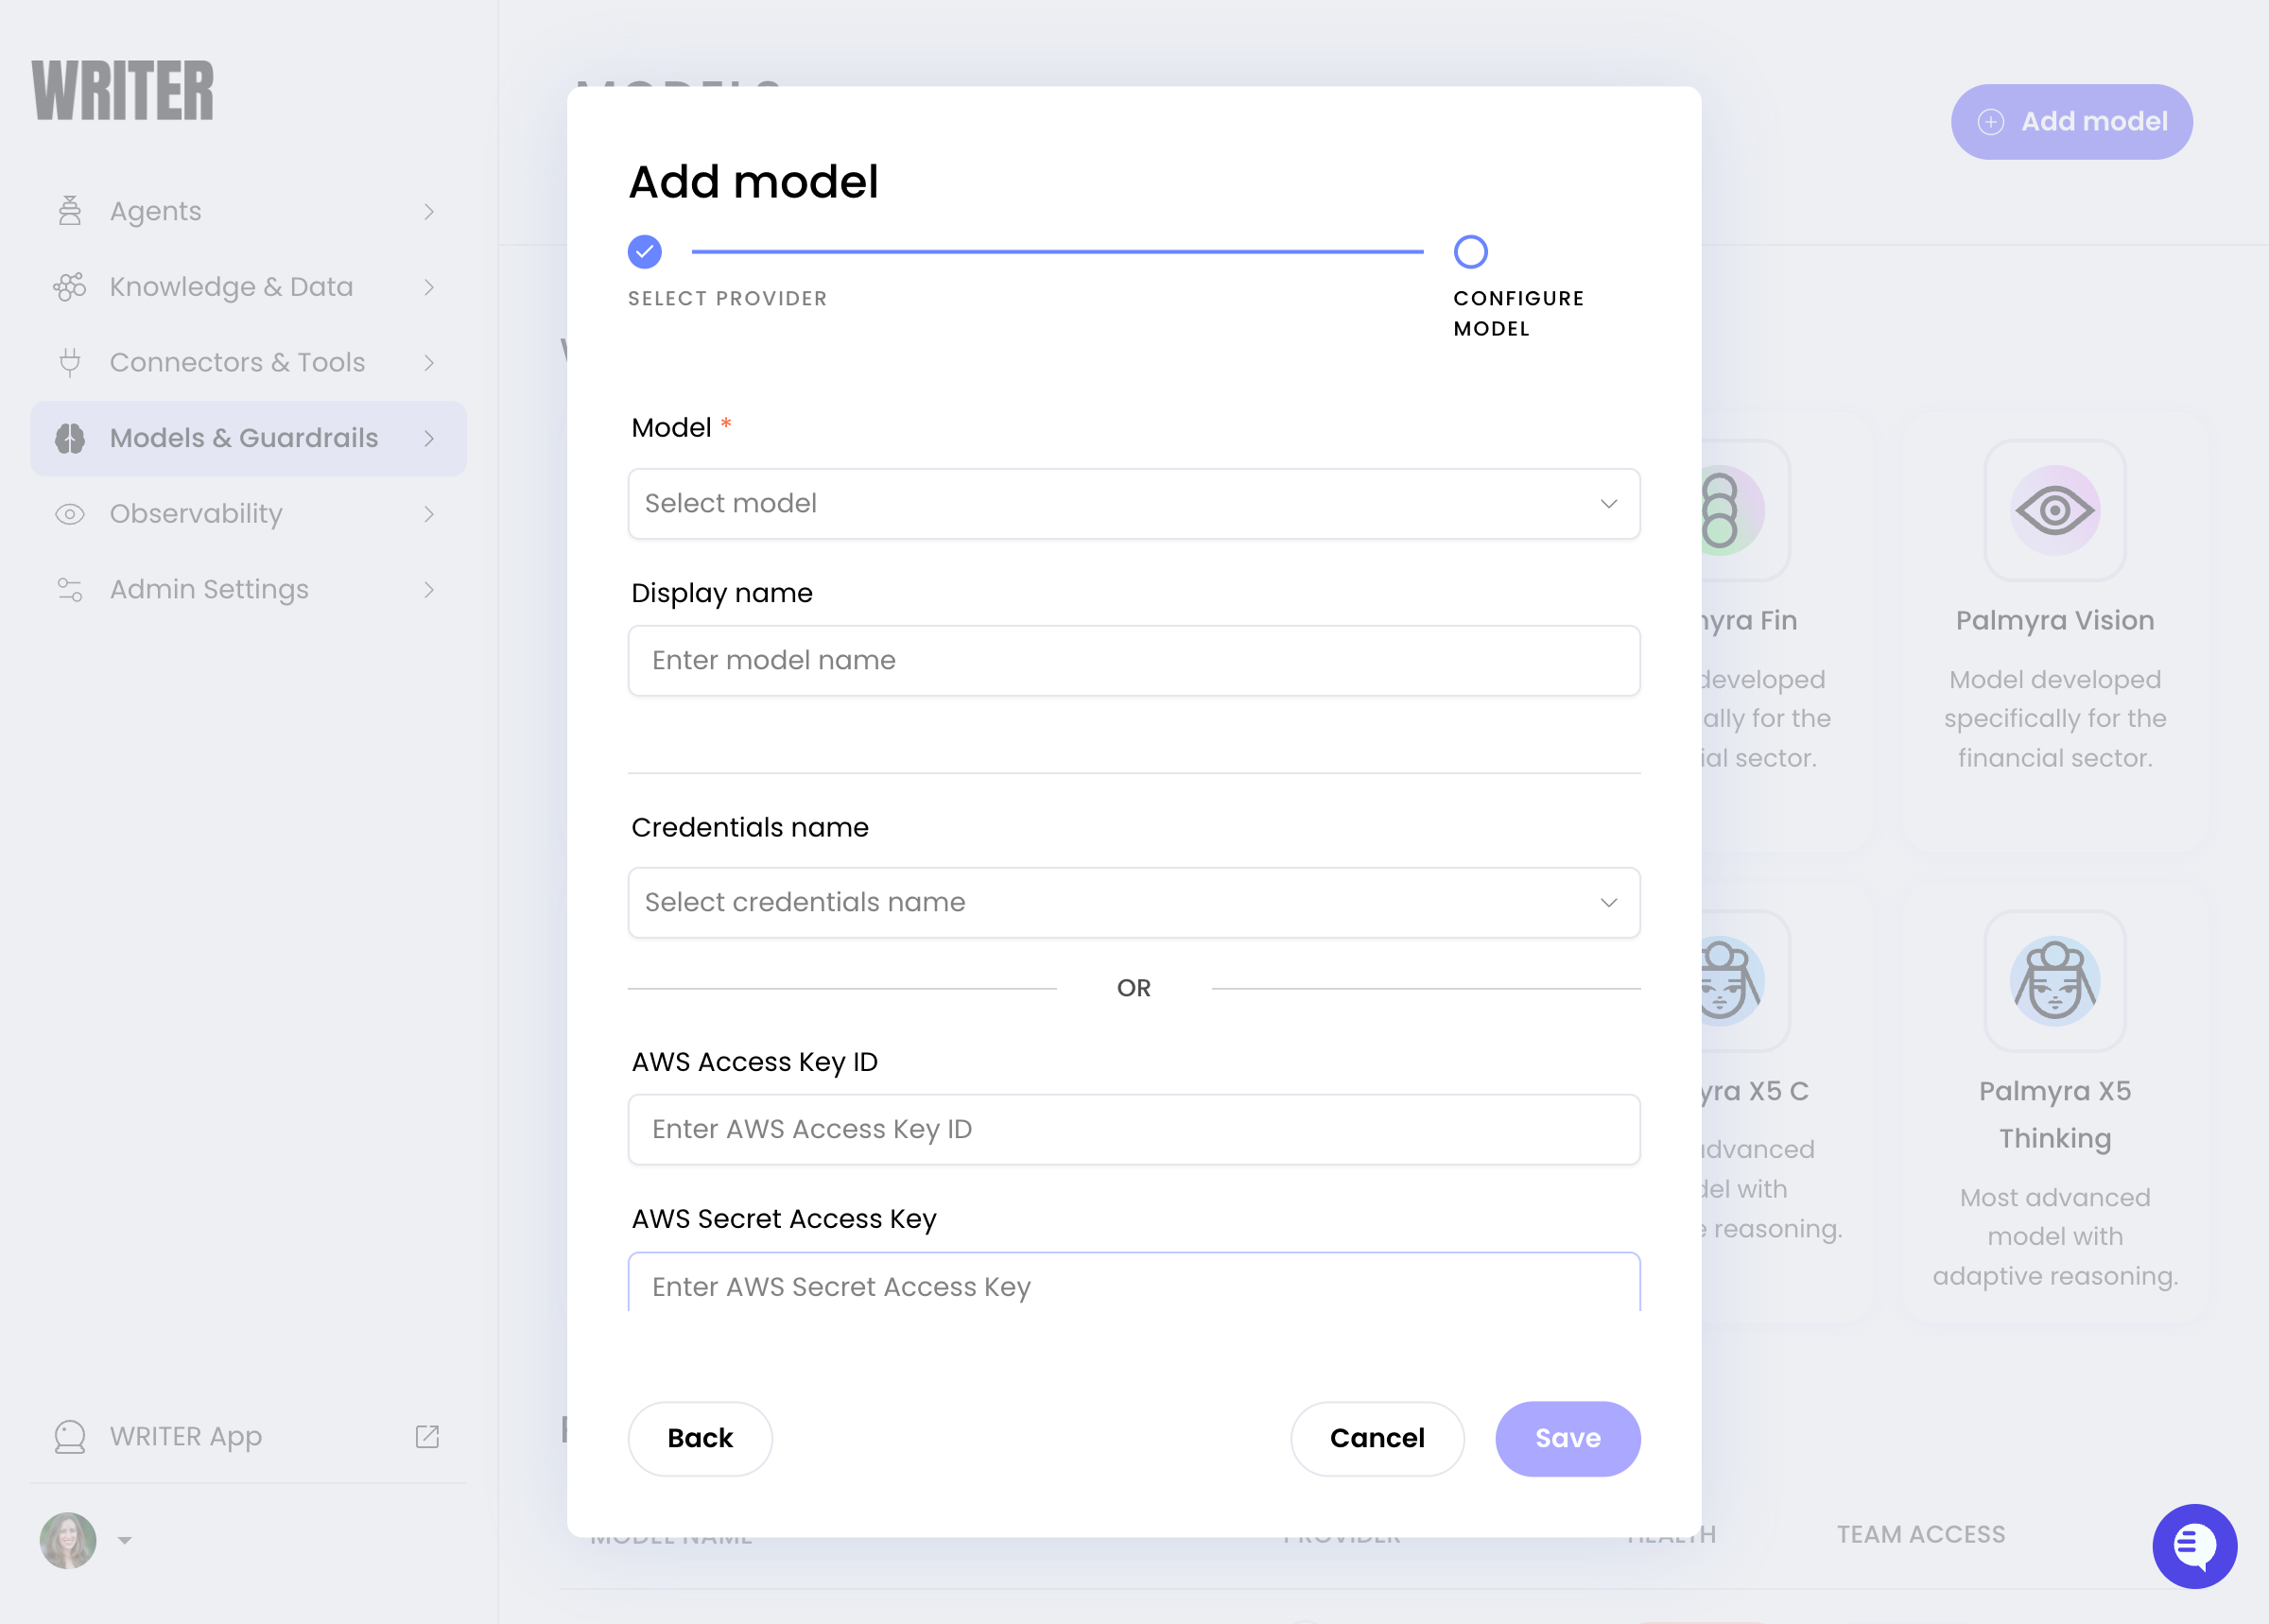Click the Cancel button
Viewport: 2269px width, 1624px height.
click(x=1376, y=1438)
